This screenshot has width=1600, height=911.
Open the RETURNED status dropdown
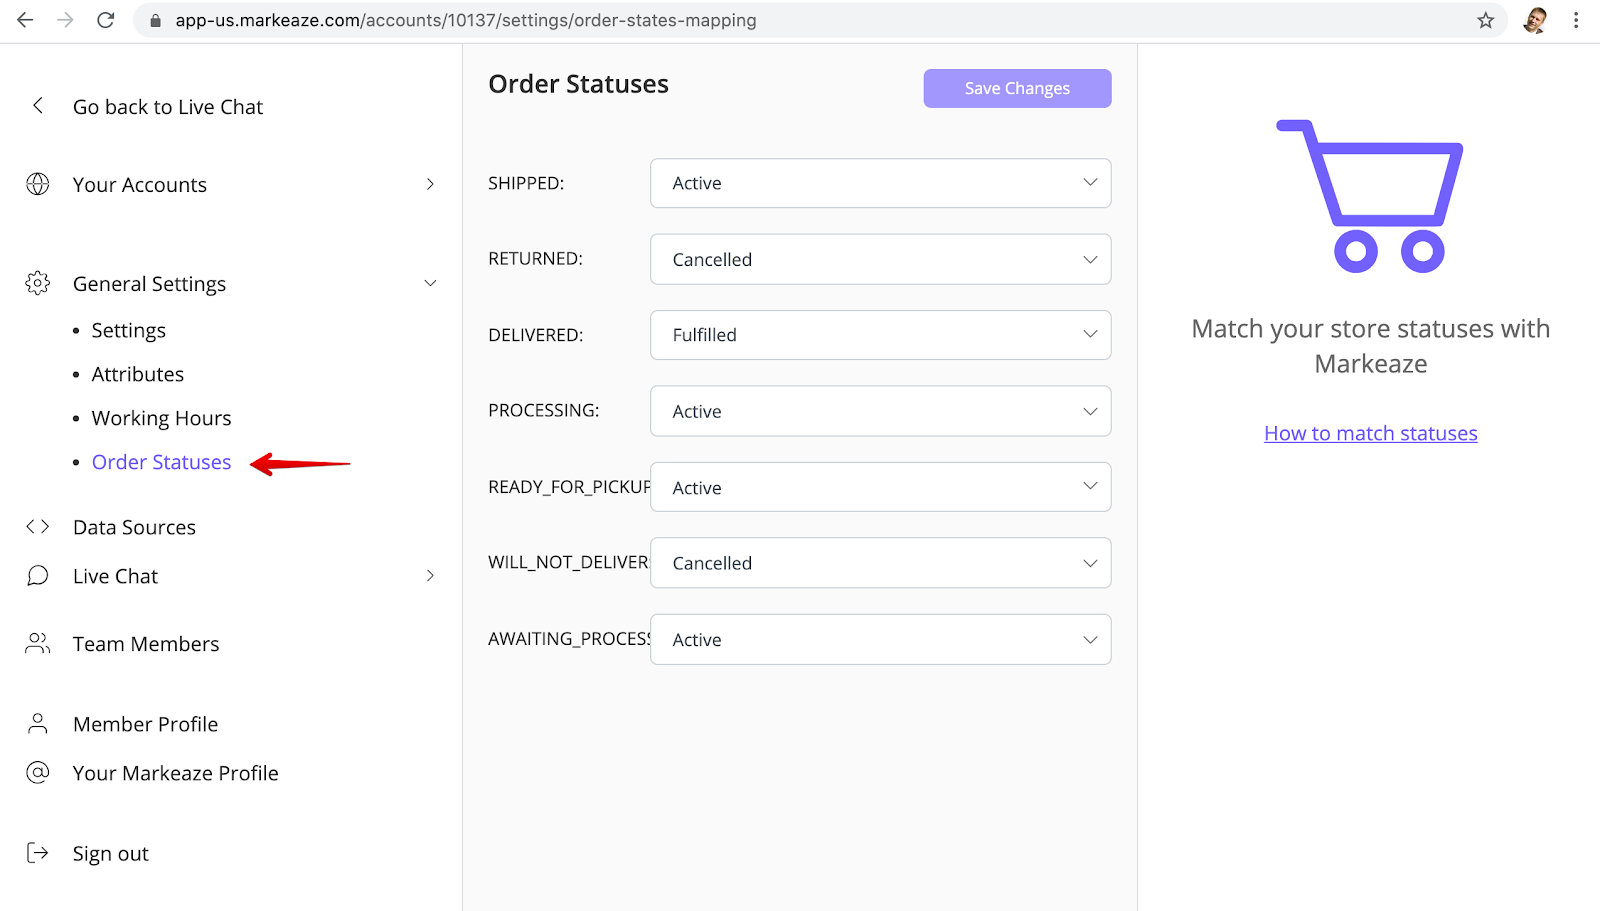(x=880, y=259)
